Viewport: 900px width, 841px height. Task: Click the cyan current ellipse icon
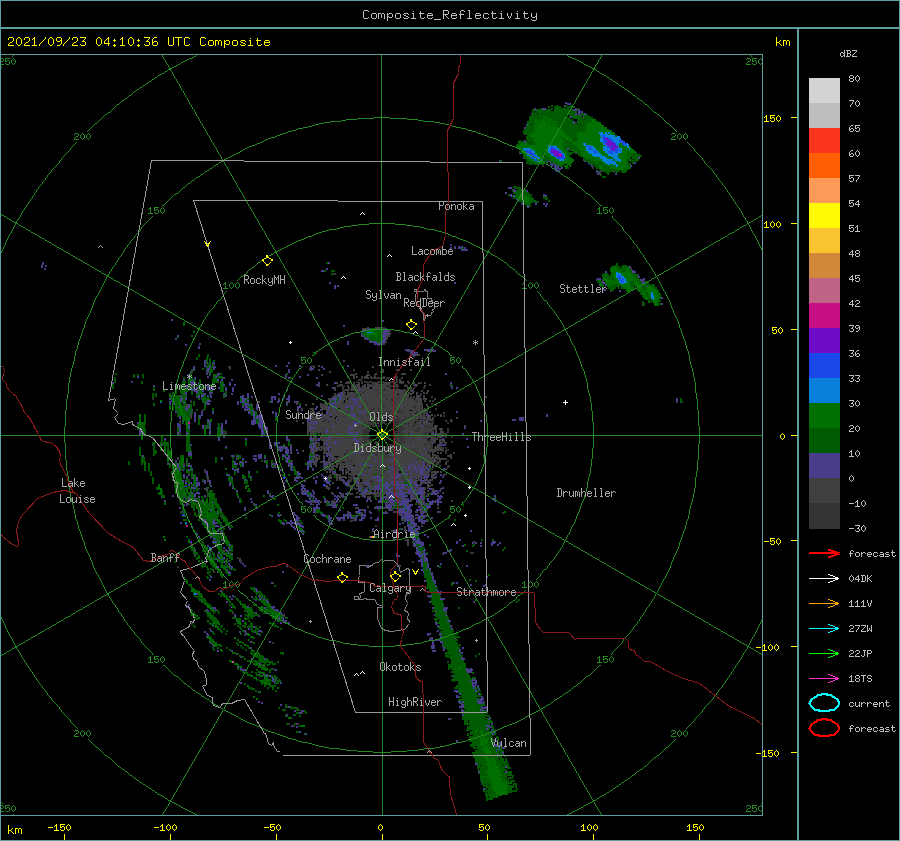(824, 703)
